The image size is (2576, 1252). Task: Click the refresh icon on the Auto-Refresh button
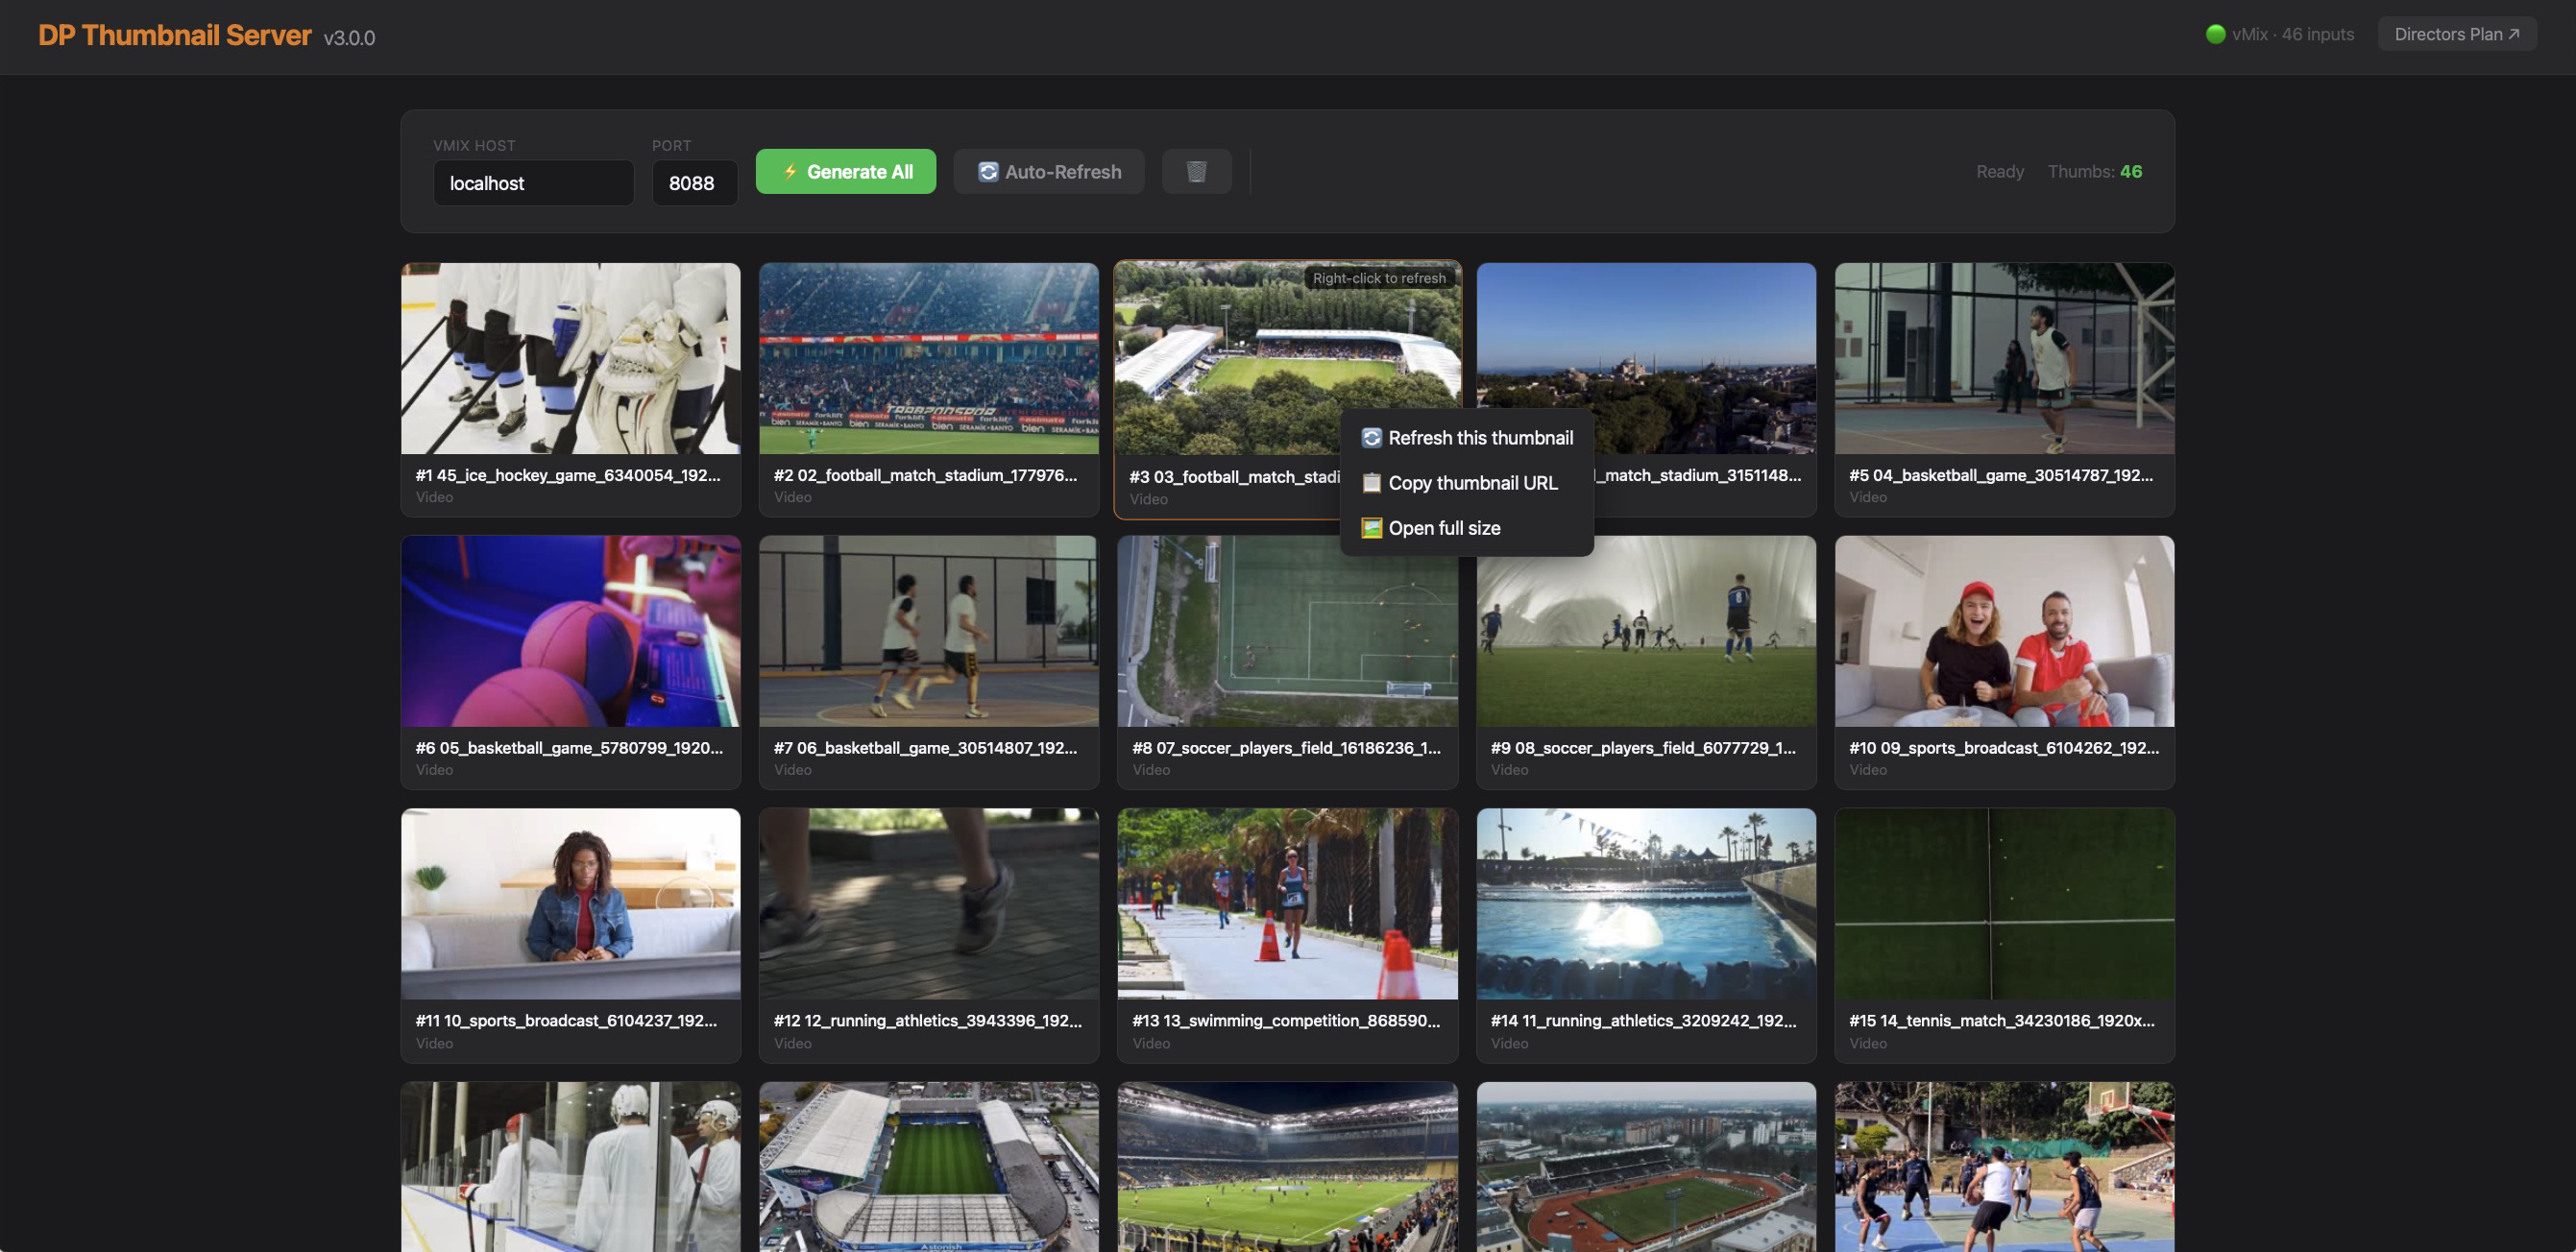pos(989,171)
